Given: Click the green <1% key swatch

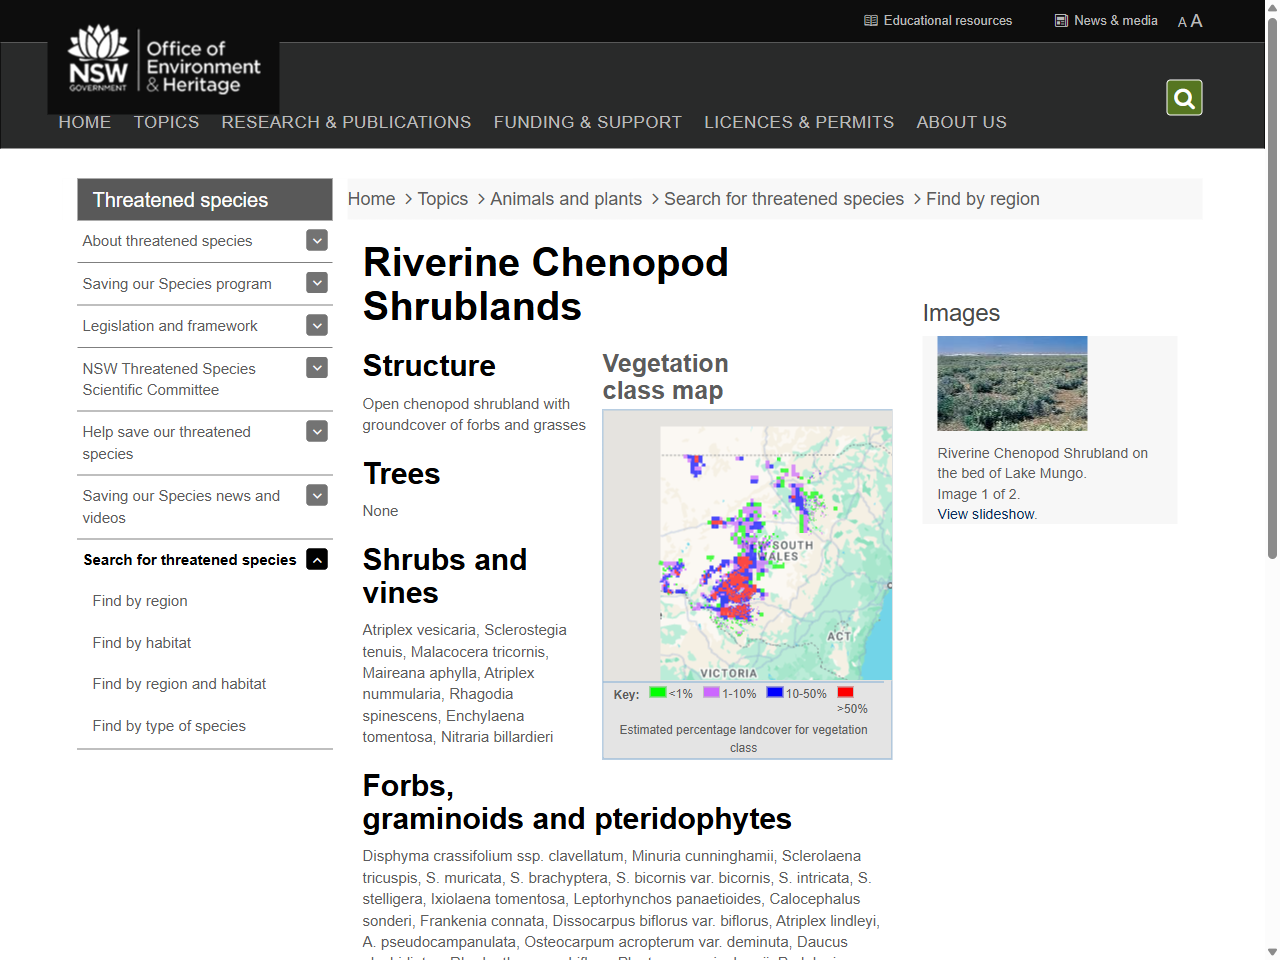Looking at the screenshot, I should tap(657, 692).
